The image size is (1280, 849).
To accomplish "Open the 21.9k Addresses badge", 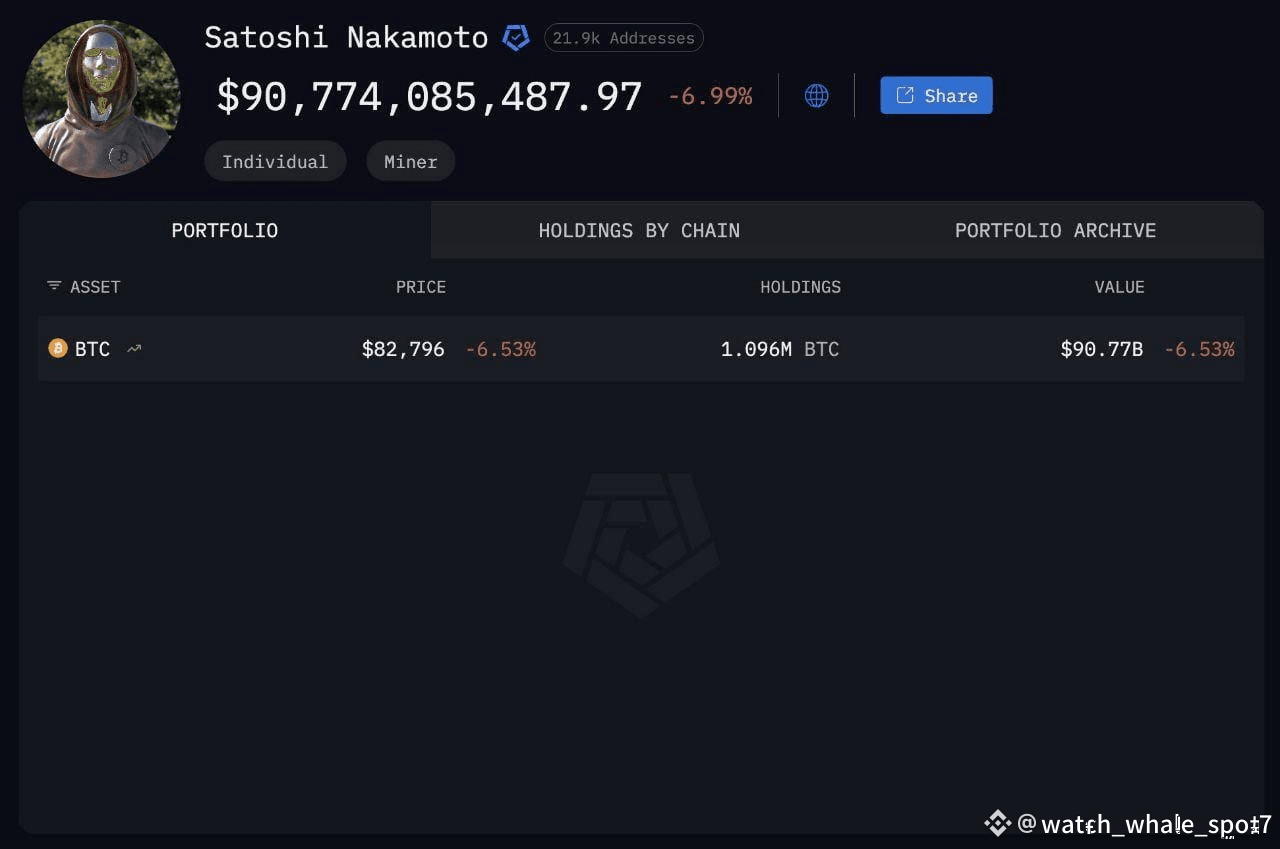I will click(x=624, y=38).
